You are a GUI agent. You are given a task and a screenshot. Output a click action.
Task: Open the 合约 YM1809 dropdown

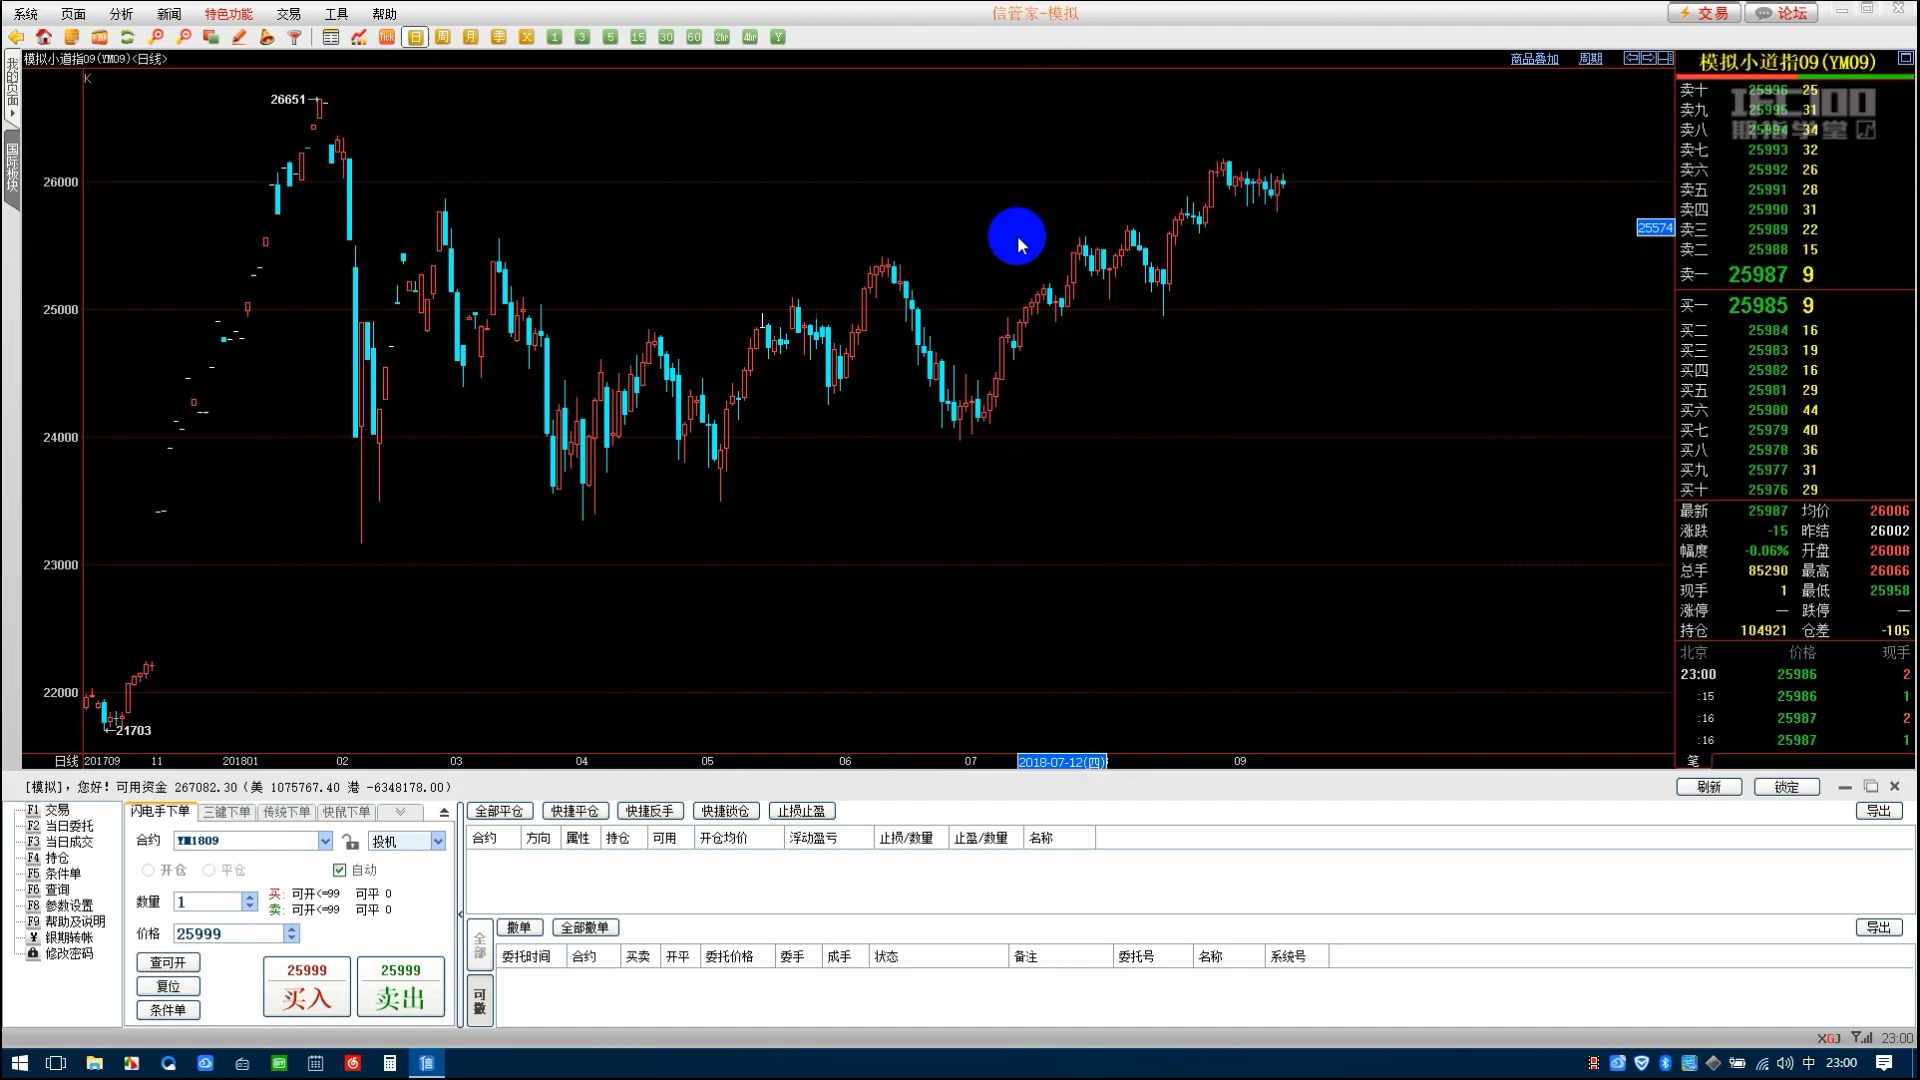pos(325,841)
